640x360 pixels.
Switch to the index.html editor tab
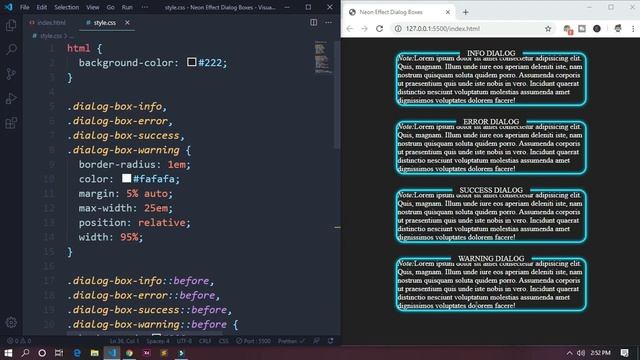pyautogui.click(x=47, y=22)
